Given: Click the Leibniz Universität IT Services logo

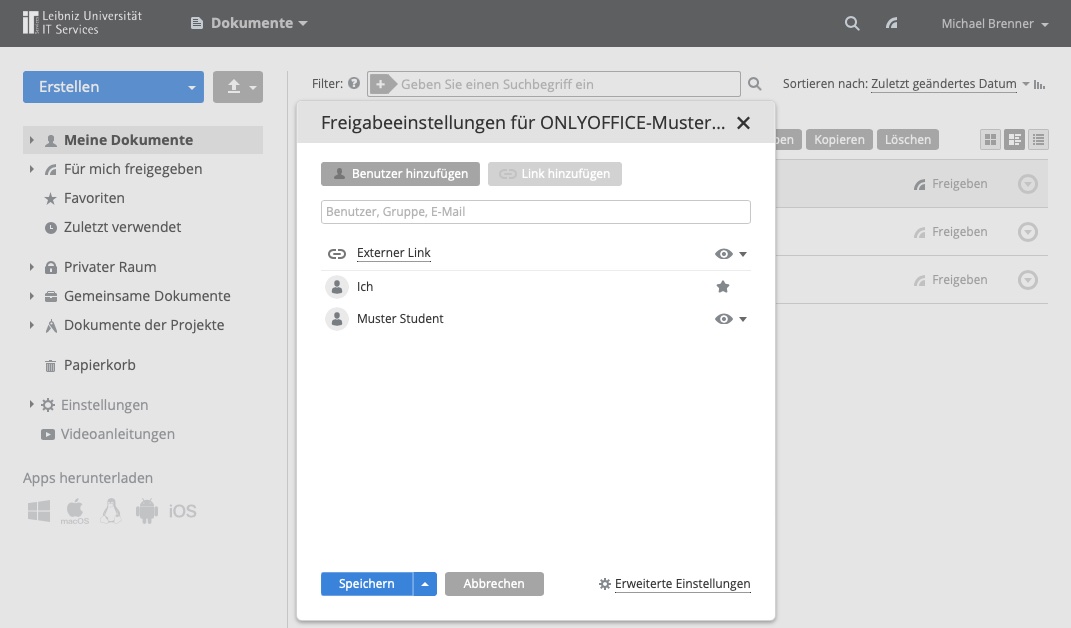Looking at the screenshot, I should click(x=82, y=23).
